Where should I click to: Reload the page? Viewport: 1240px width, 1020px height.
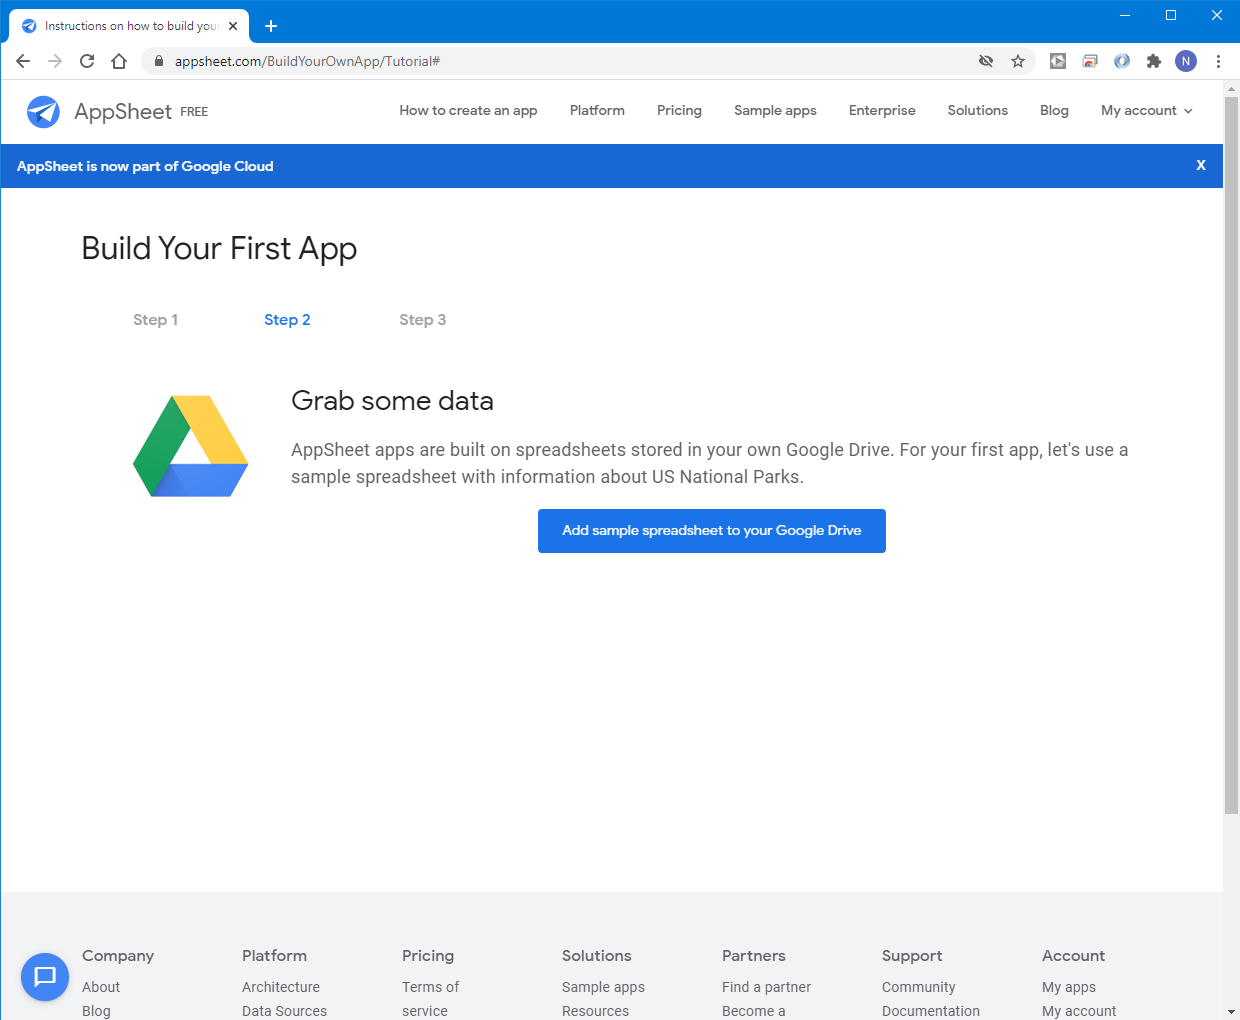pyautogui.click(x=87, y=61)
